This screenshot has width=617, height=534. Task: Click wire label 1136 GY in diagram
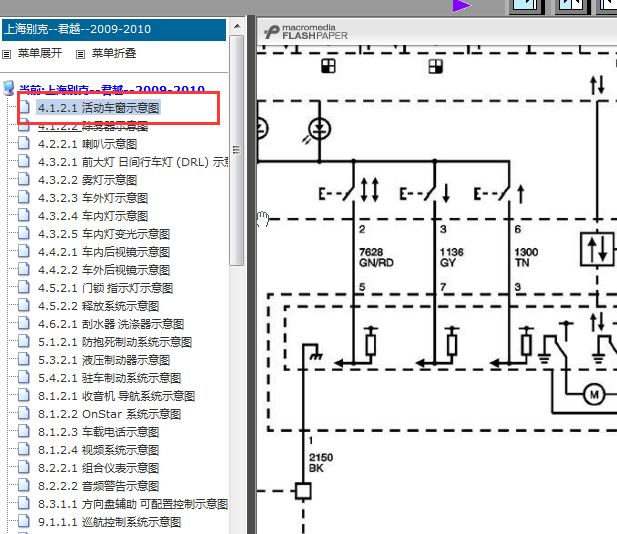point(451,257)
